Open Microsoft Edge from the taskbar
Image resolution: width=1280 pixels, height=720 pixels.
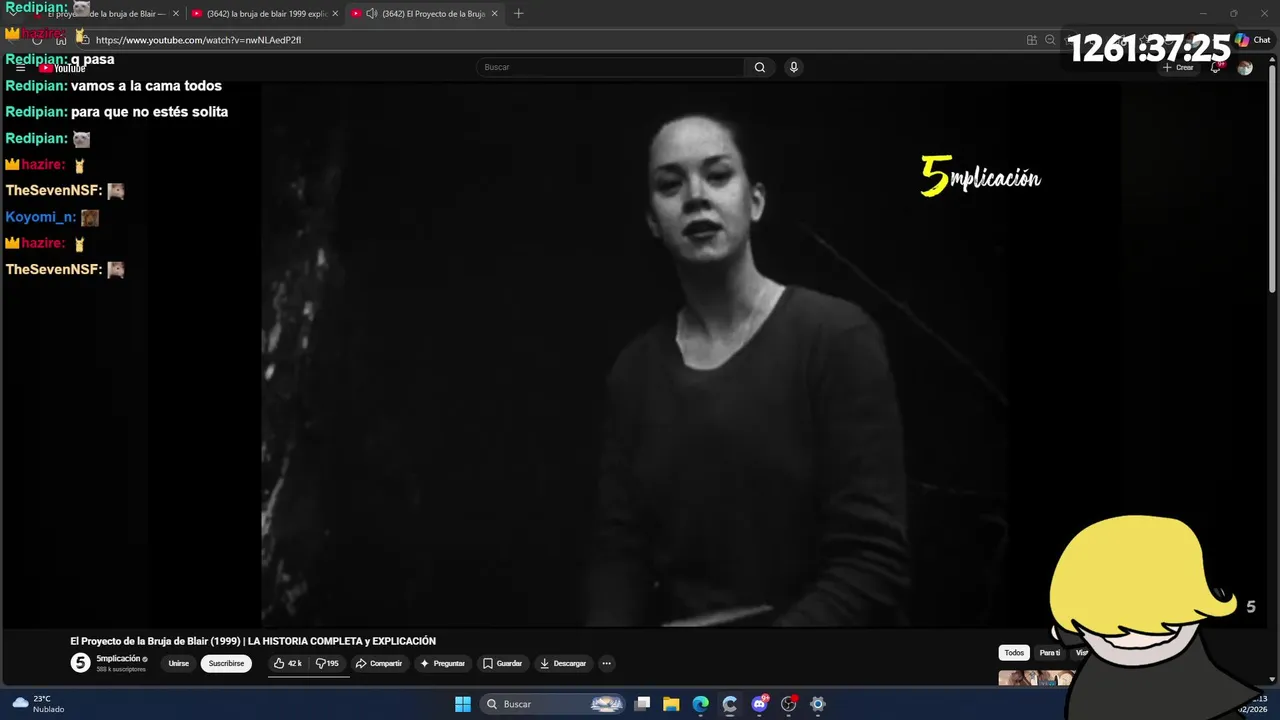pyautogui.click(x=701, y=704)
